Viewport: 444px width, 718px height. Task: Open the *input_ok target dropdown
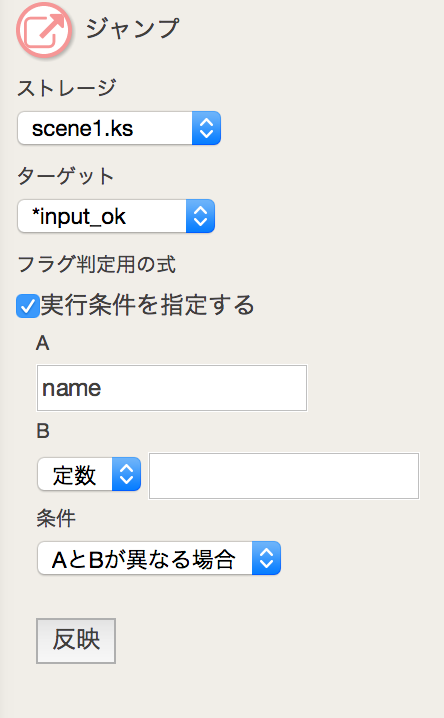click(116, 216)
